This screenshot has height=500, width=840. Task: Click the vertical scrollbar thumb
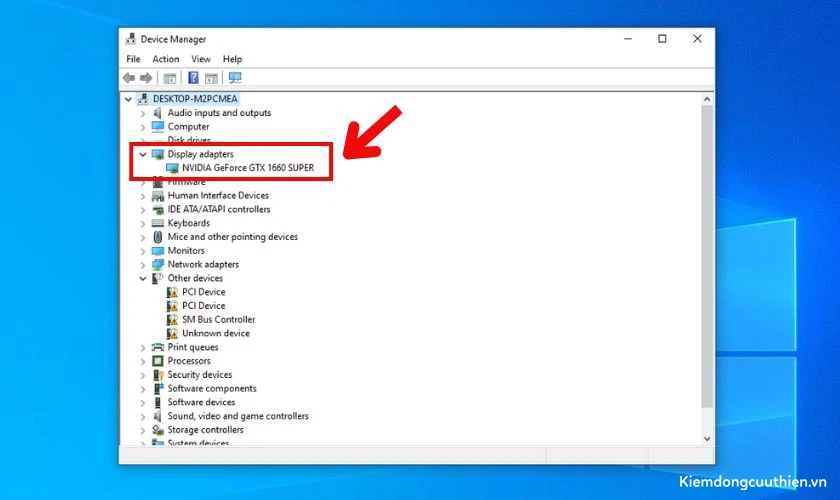coord(707,256)
